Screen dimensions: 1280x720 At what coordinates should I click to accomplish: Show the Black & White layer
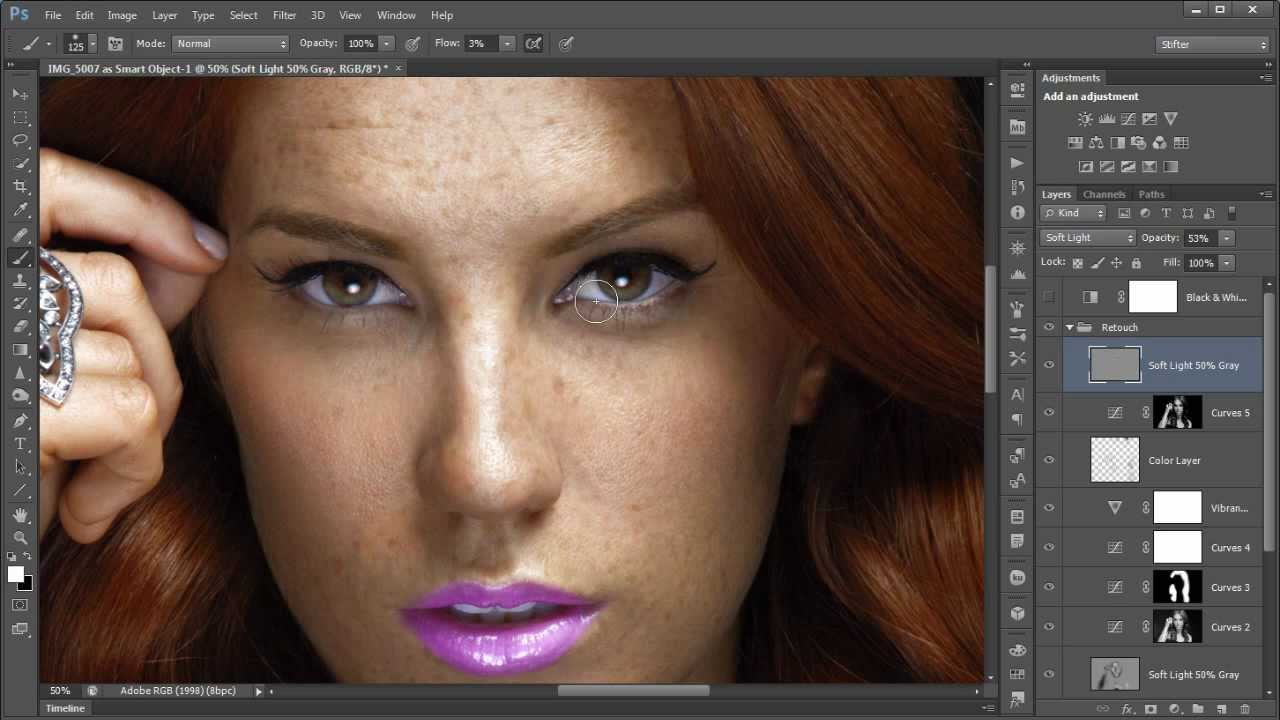[x=1049, y=297]
